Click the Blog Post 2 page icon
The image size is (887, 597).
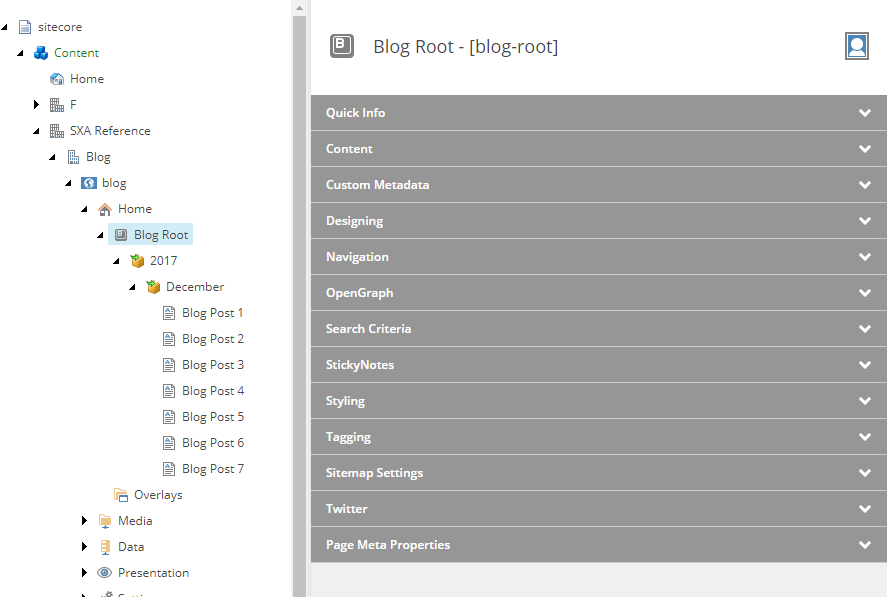point(169,339)
